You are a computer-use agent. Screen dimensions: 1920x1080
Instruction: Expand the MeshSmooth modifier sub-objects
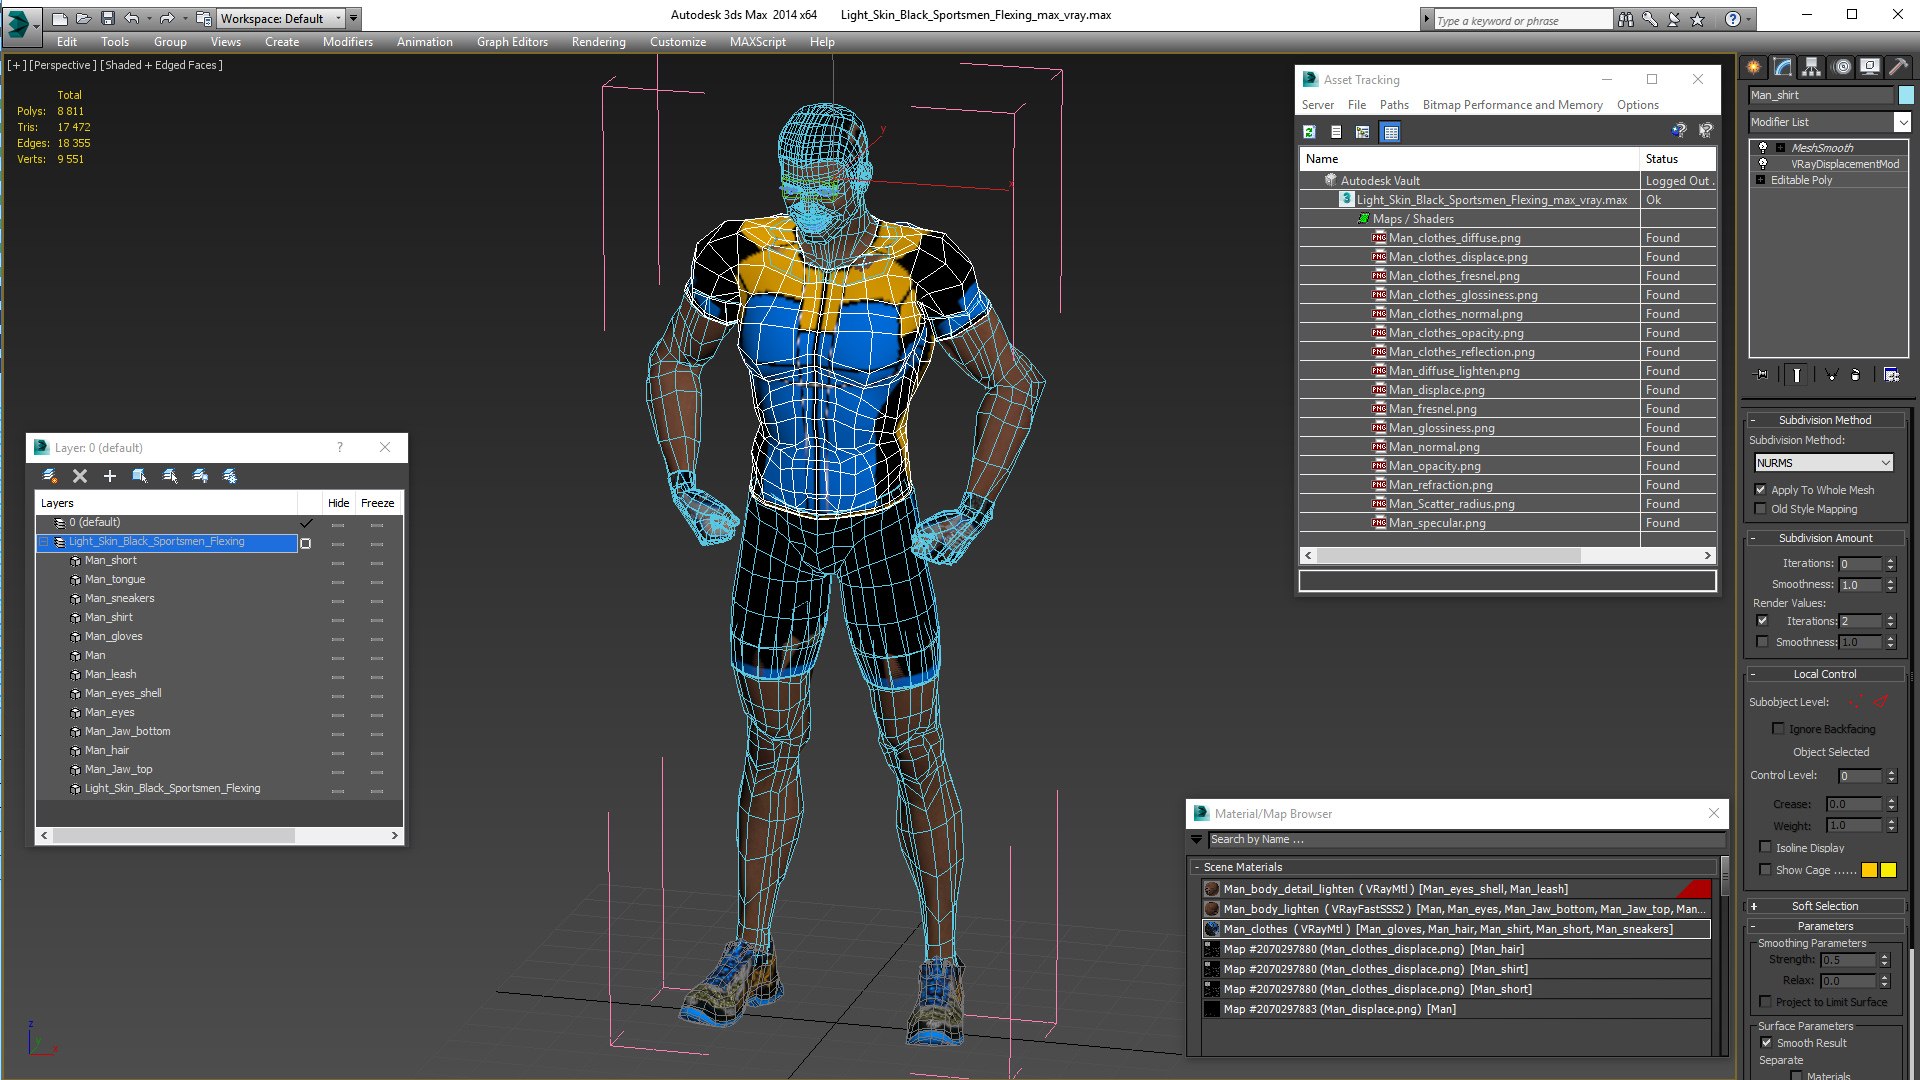coord(1780,148)
